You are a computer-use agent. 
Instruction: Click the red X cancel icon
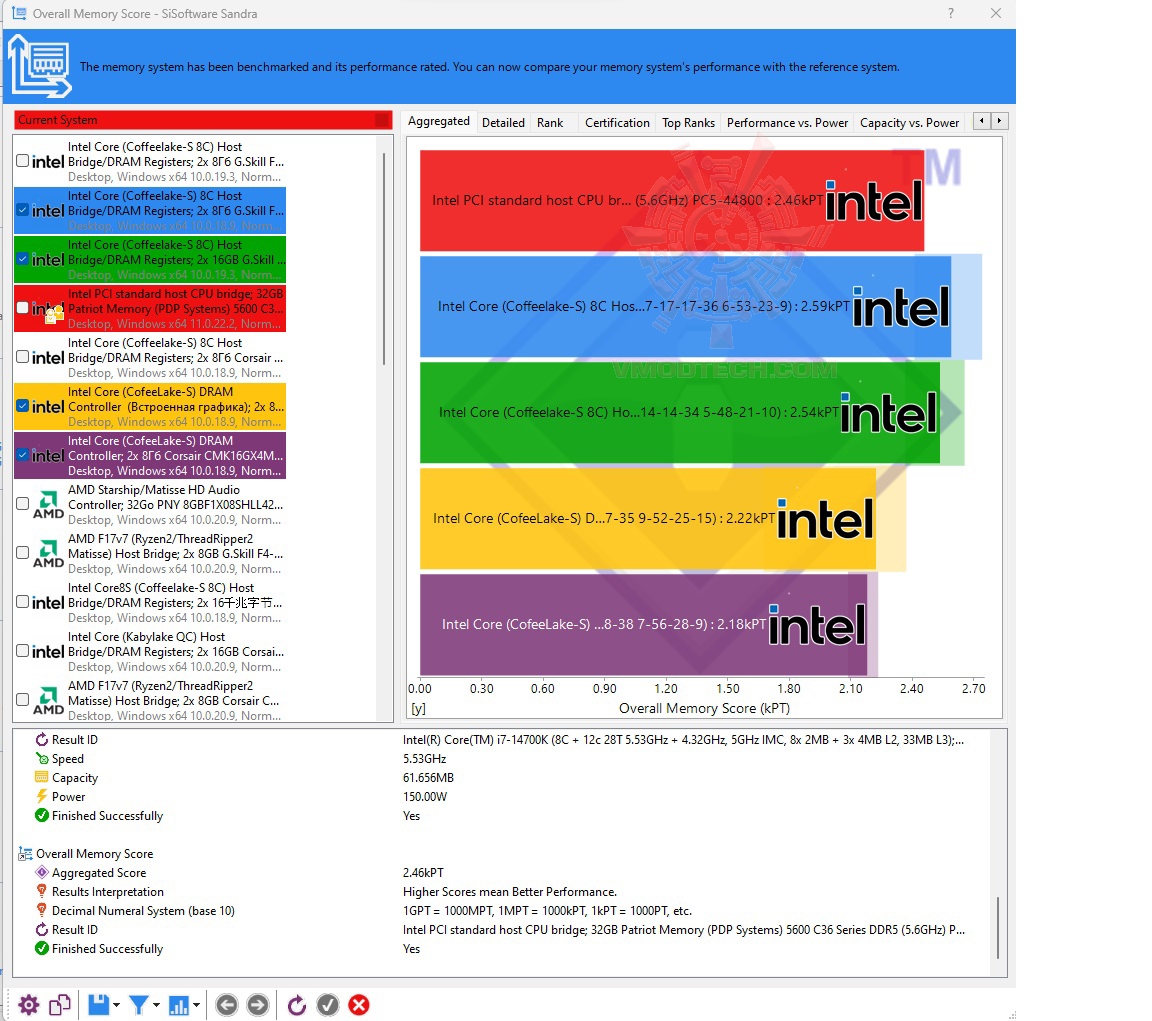pos(359,1005)
